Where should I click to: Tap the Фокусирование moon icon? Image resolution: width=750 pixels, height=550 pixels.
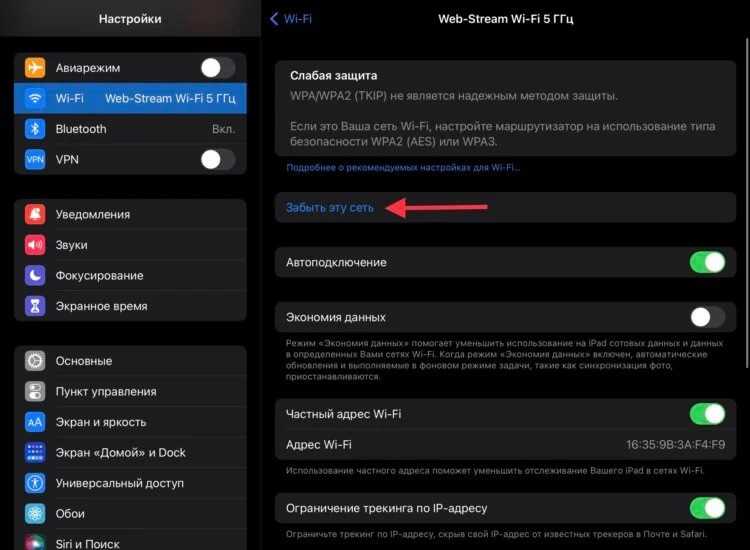35,275
